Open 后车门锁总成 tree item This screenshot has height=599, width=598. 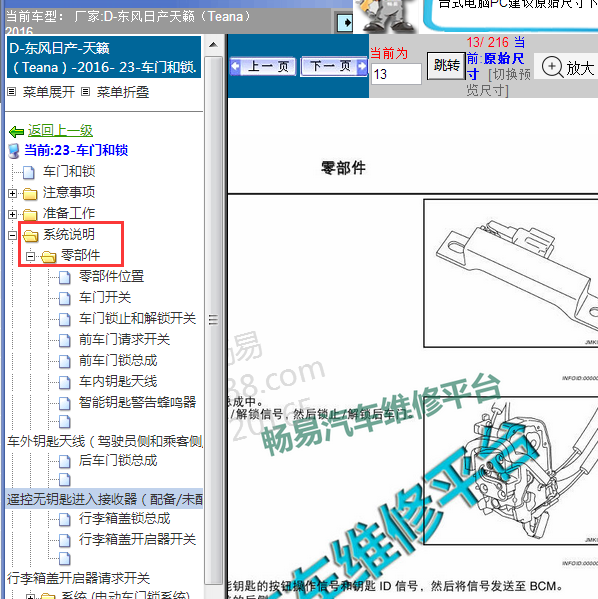tap(118, 460)
